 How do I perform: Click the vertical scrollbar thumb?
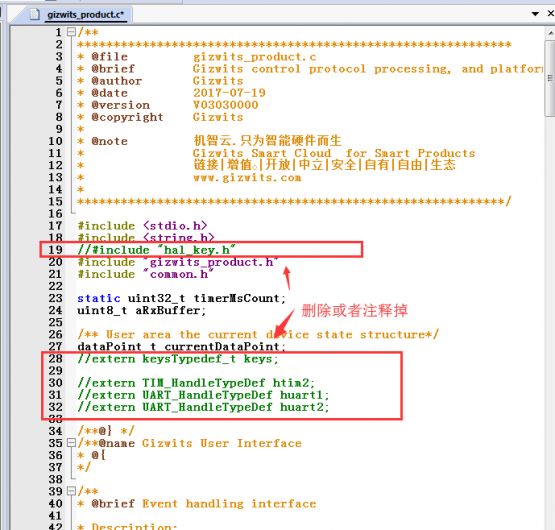click(550, 78)
